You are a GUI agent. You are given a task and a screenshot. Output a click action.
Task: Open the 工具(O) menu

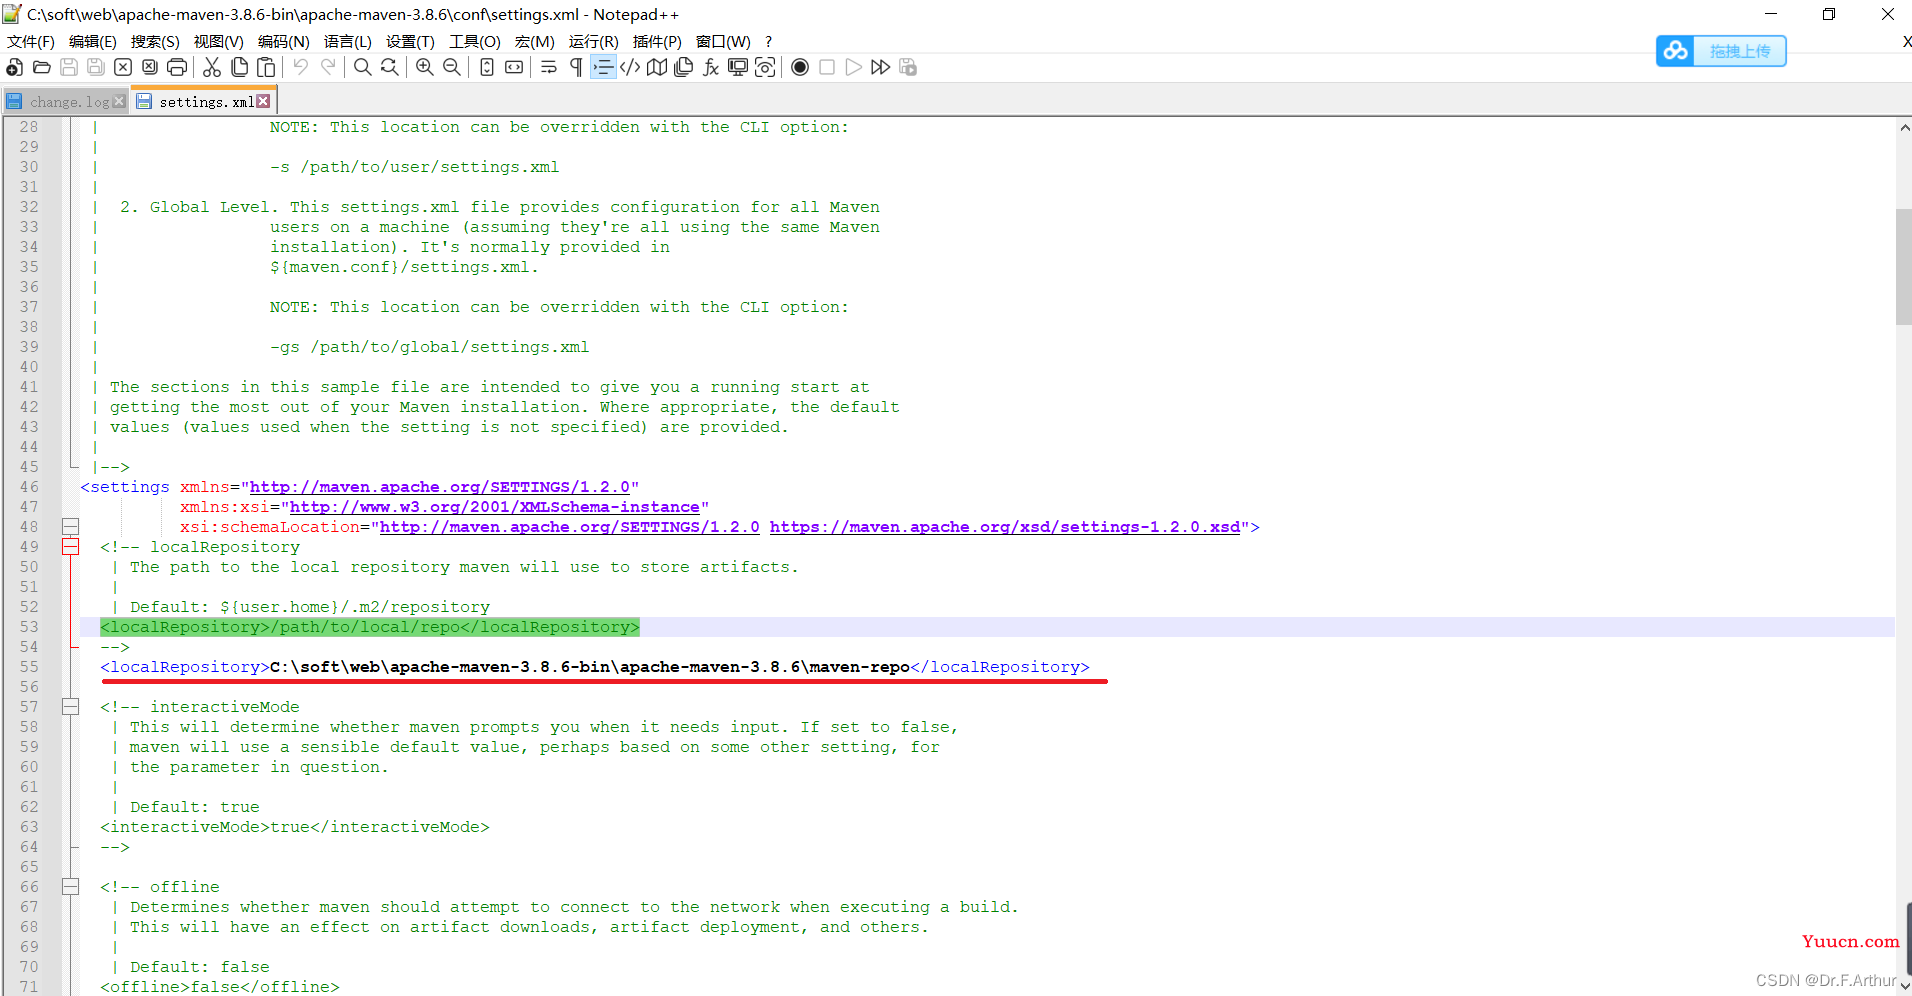point(475,41)
